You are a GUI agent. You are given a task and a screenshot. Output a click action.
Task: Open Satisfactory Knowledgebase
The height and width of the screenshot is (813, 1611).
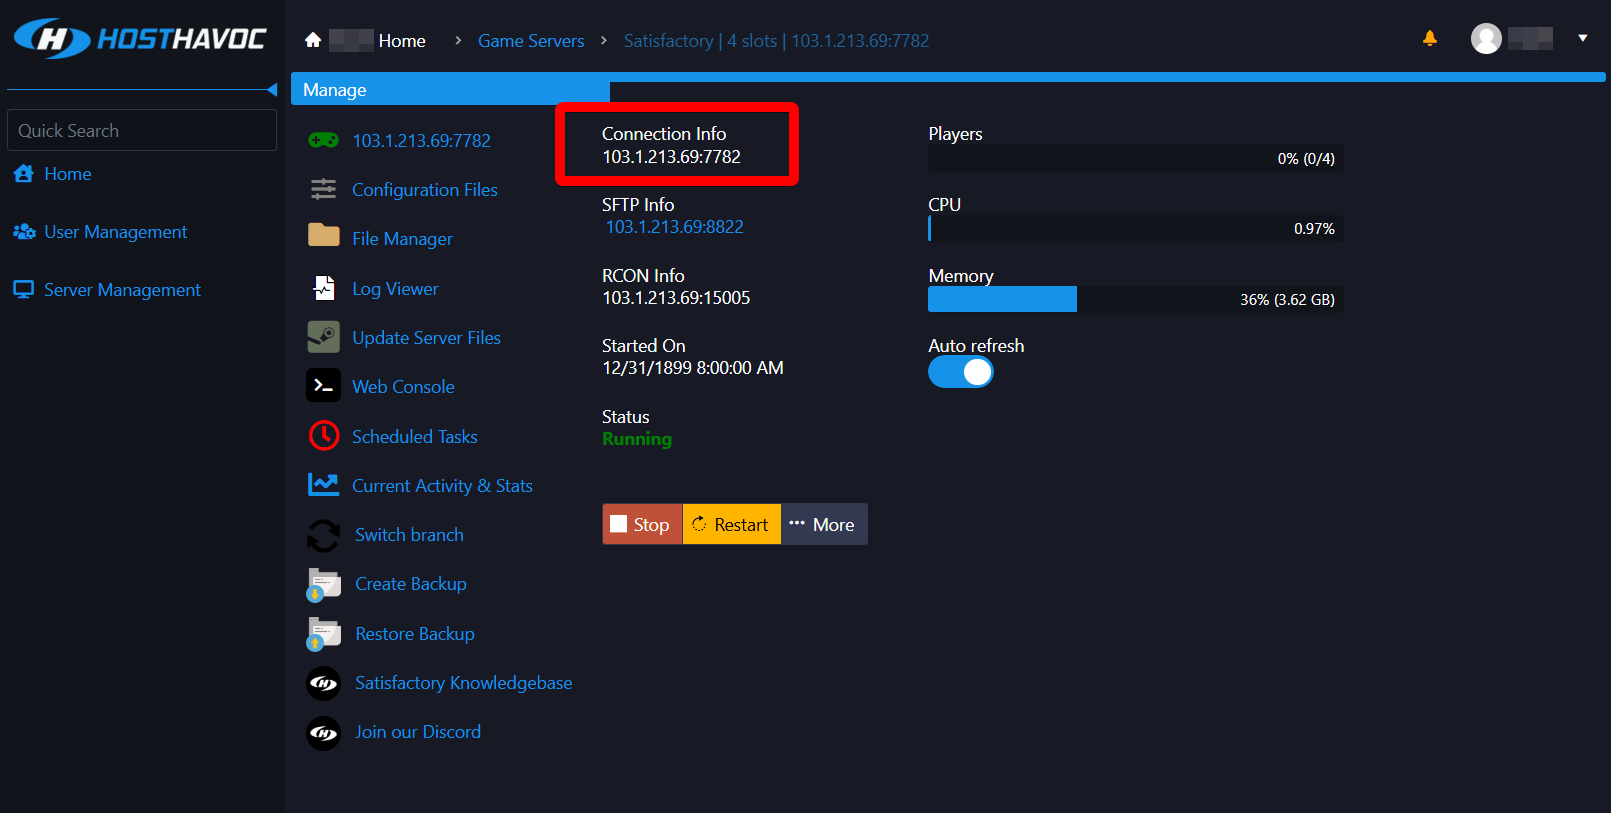click(x=463, y=683)
